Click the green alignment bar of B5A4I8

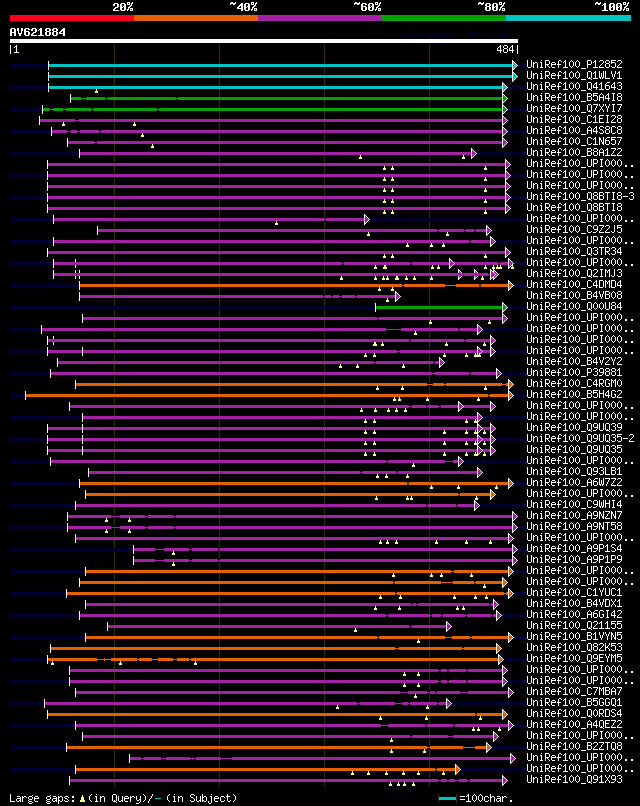click(x=289, y=98)
